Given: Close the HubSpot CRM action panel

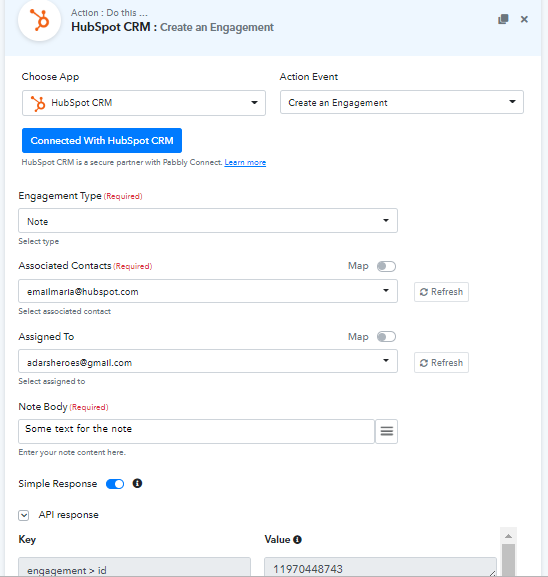Looking at the screenshot, I should 524,19.
